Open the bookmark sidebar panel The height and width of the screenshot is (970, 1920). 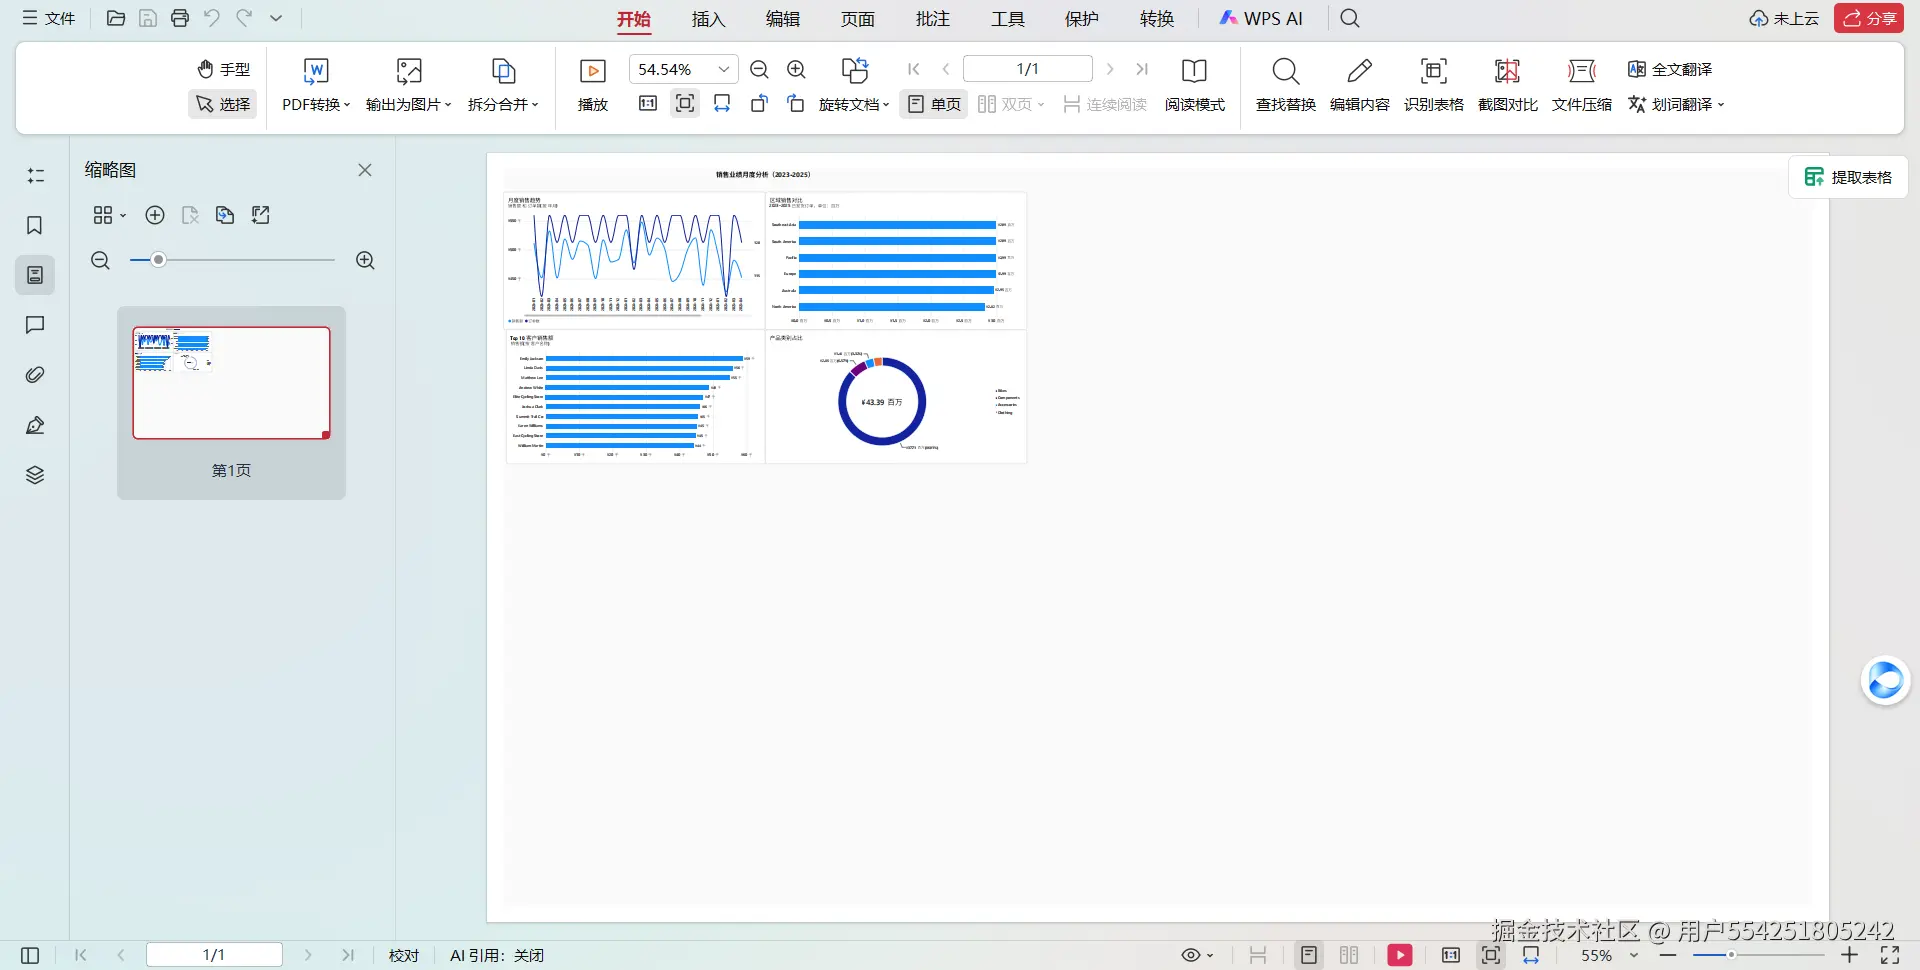(x=35, y=225)
